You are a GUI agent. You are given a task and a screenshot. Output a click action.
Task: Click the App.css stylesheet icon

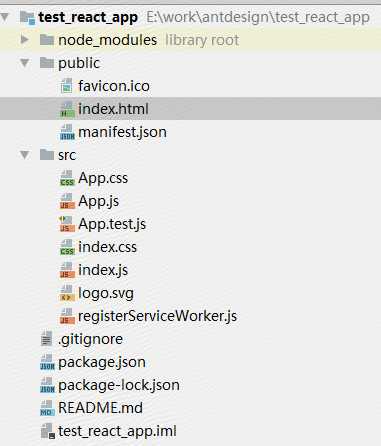pyautogui.click(x=67, y=178)
